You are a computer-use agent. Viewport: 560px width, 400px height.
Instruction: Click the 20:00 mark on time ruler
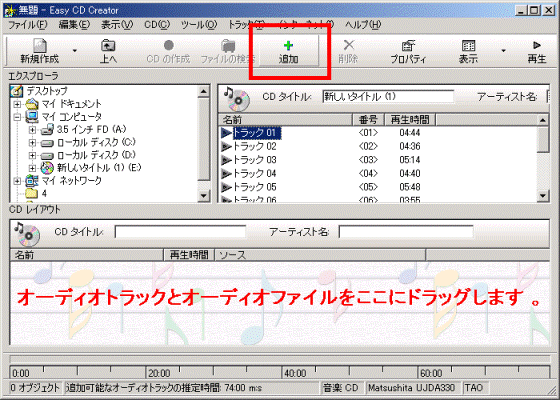[x=159, y=374]
